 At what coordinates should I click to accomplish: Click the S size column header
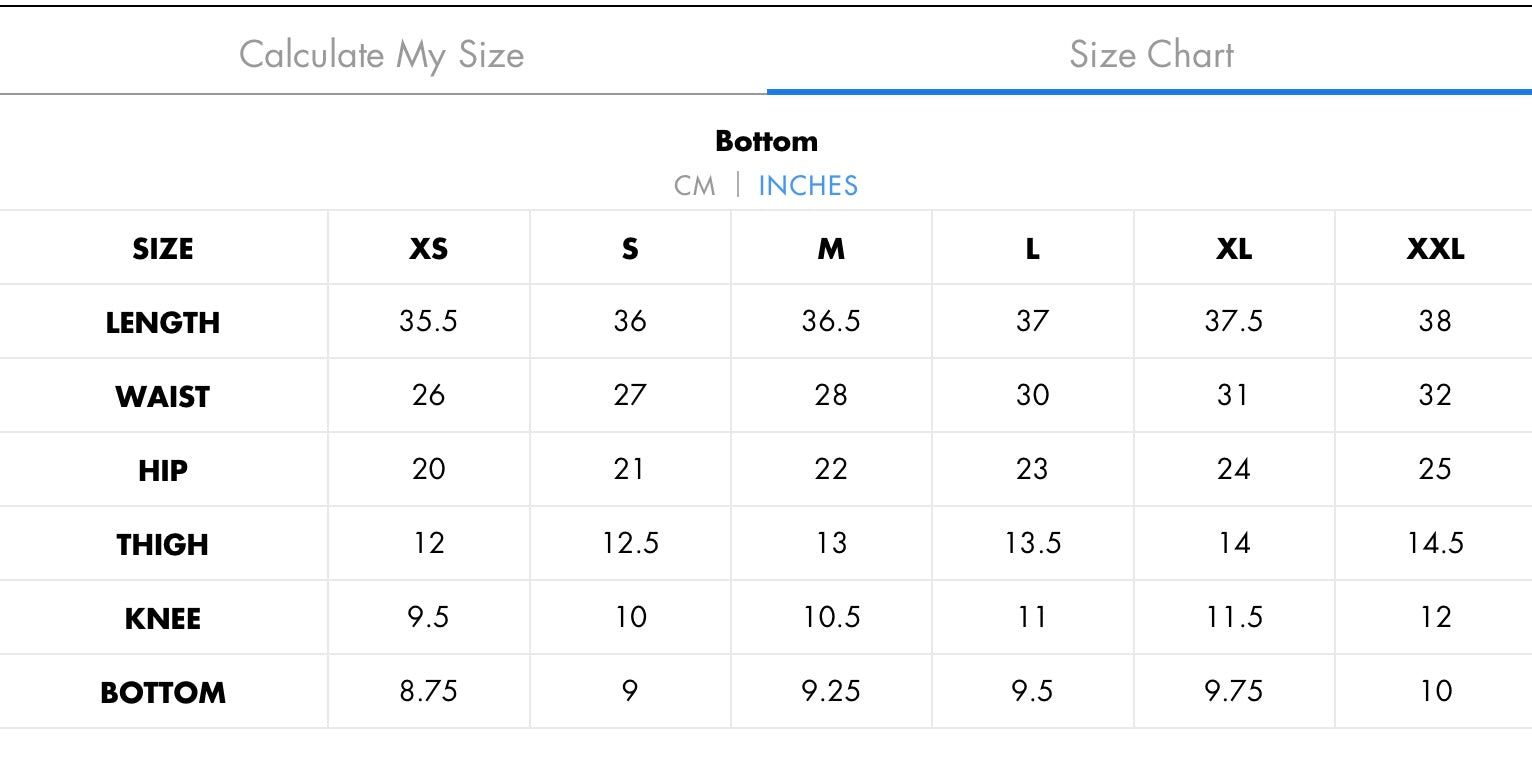630,249
